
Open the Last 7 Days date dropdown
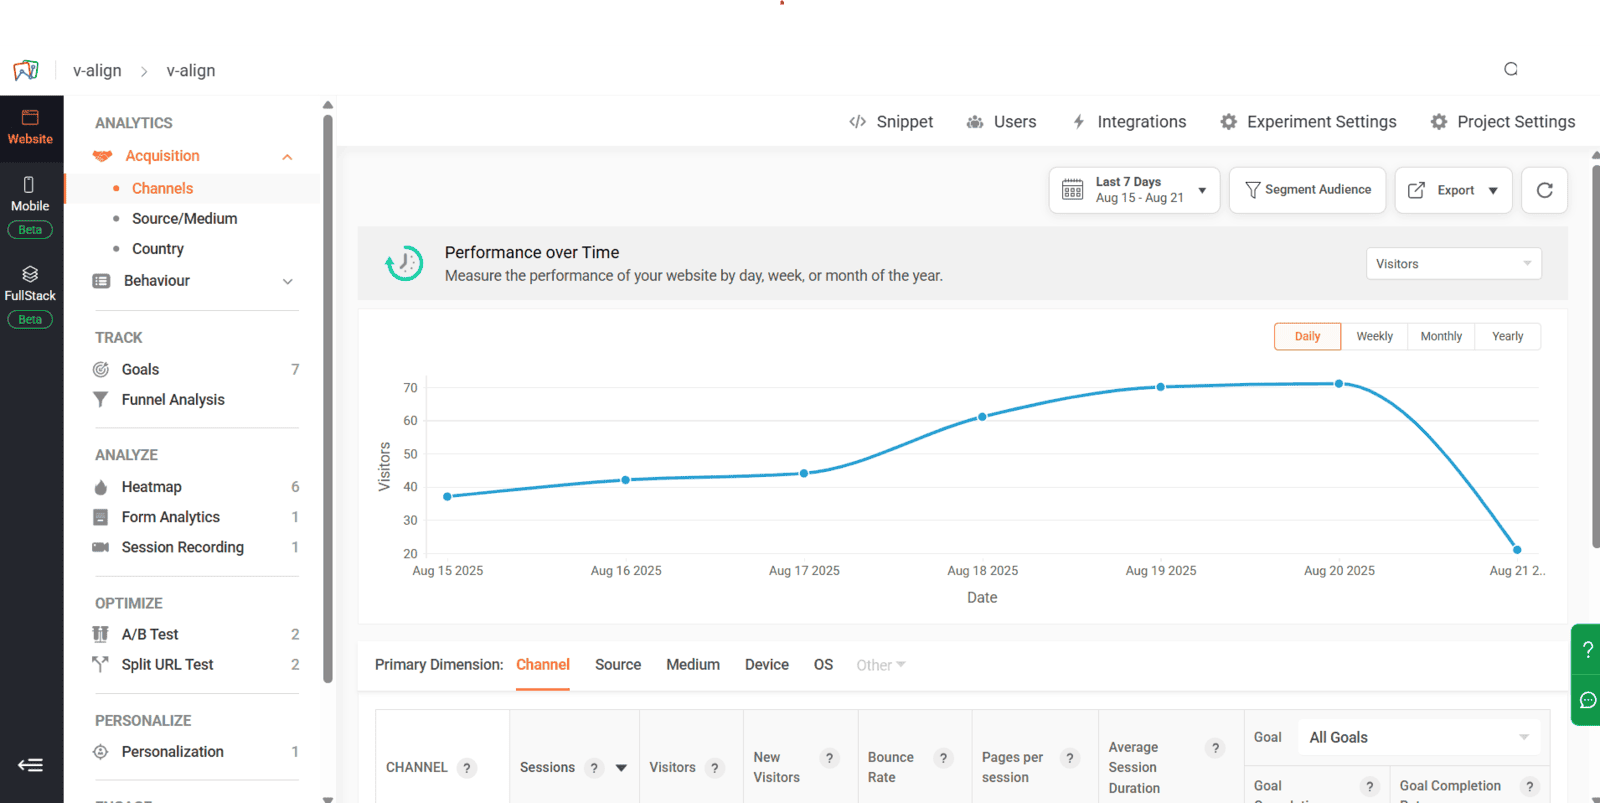1134,190
